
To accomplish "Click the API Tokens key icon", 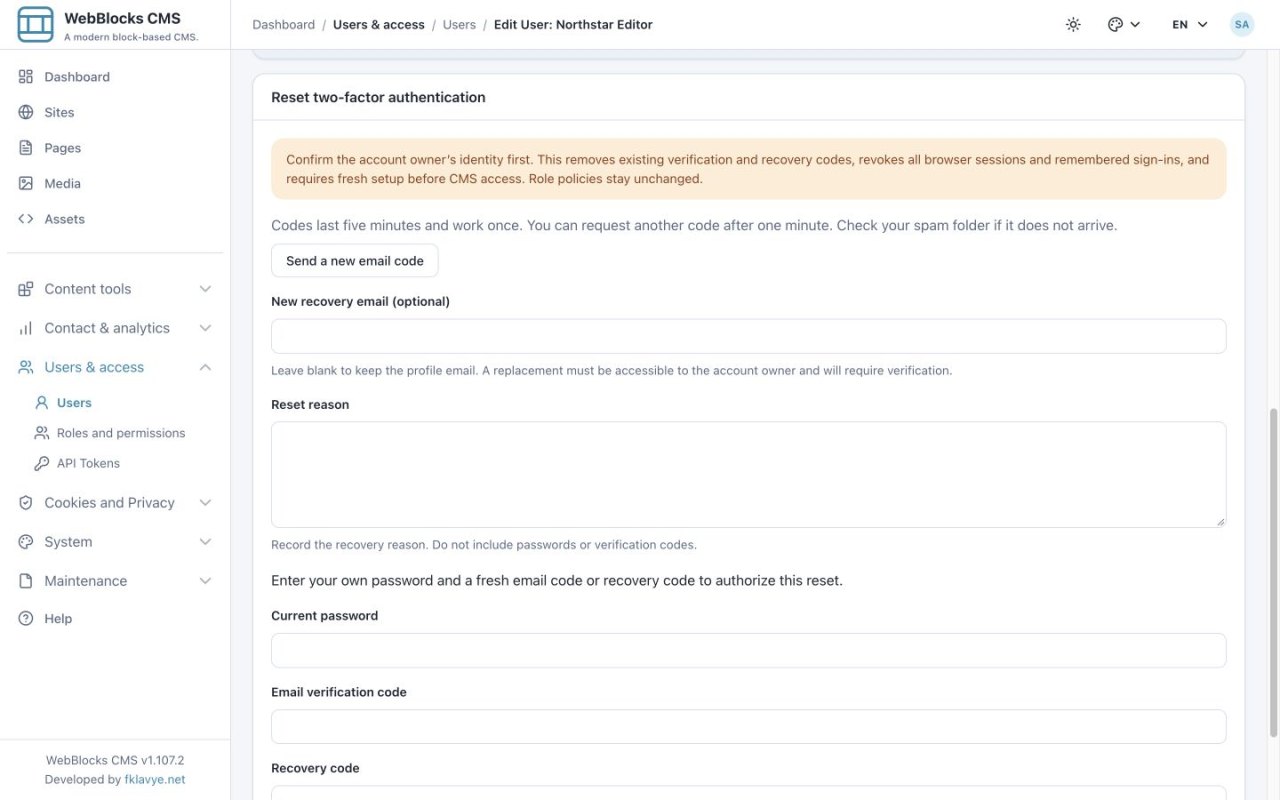I will click(42, 463).
